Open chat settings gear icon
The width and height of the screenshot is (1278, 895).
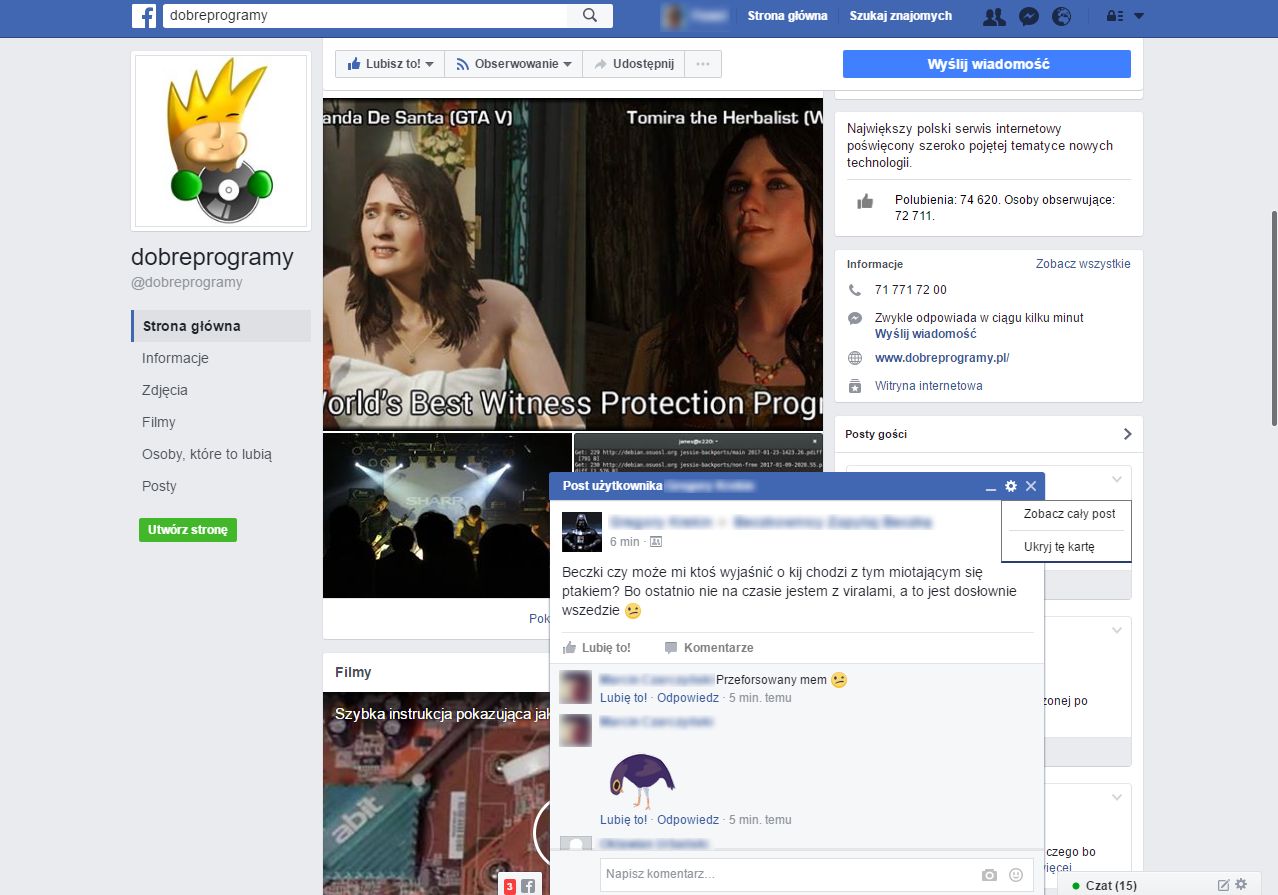point(1241,885)
